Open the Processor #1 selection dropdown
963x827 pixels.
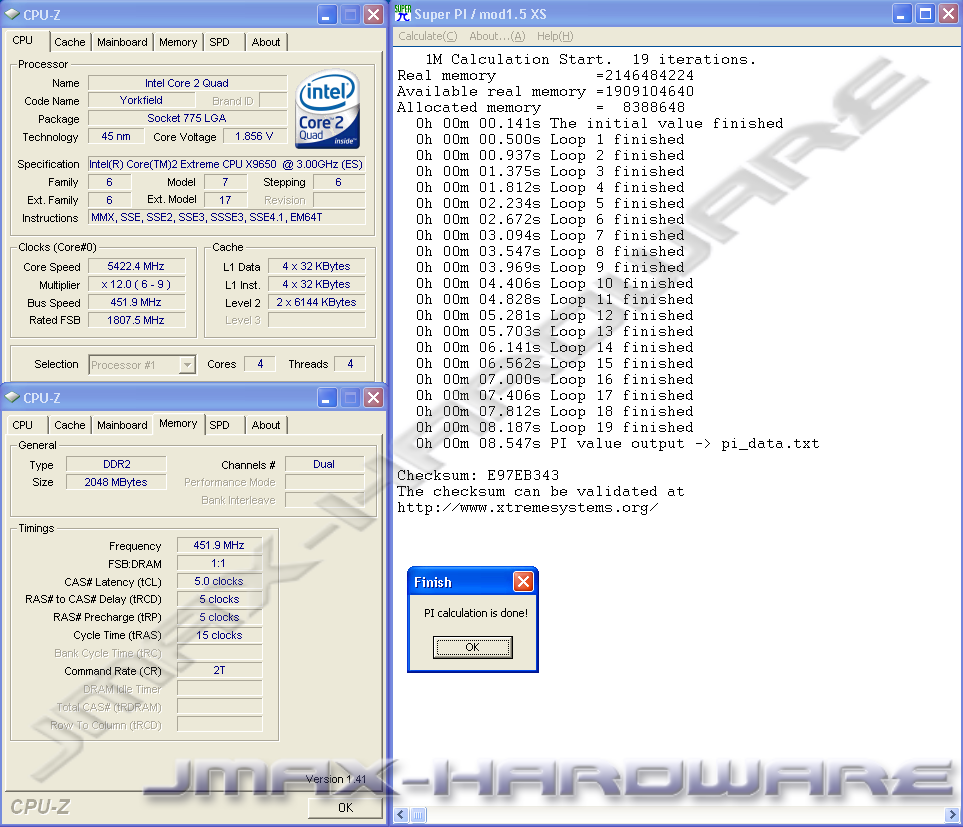[x=187, y=365]
